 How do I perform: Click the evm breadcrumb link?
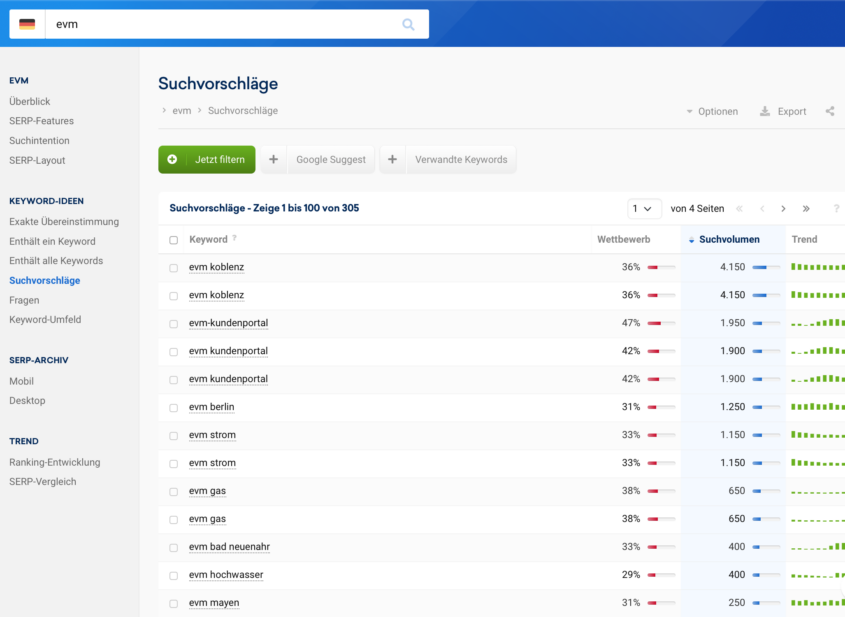182,110
